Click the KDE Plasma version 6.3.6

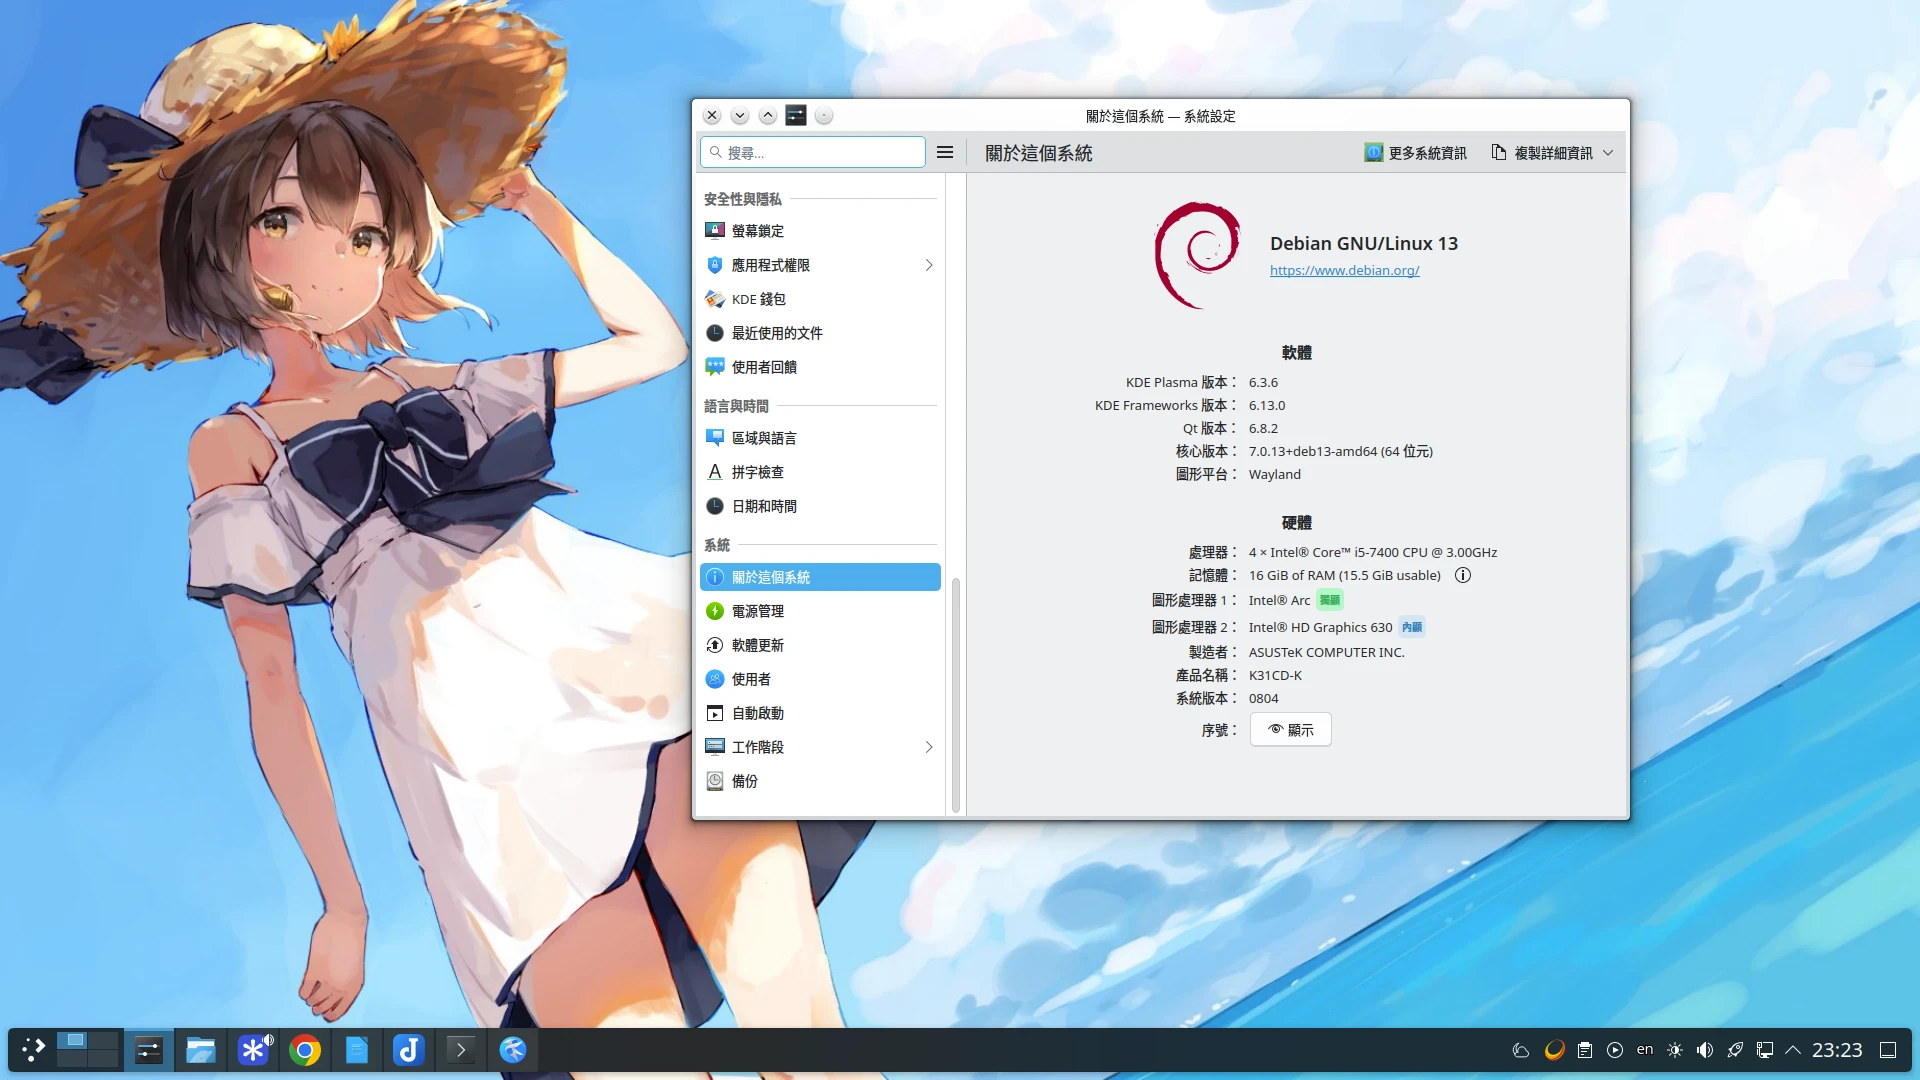[x=1263, y=382]
